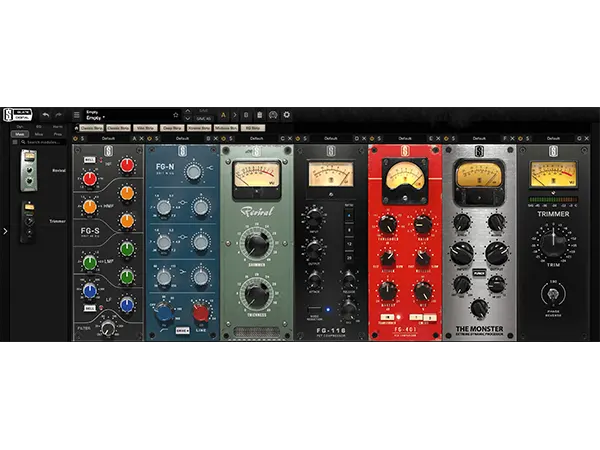Toggle the power button on the first module slot
This screenshot has height=450, width=600.
pos(74,137)
